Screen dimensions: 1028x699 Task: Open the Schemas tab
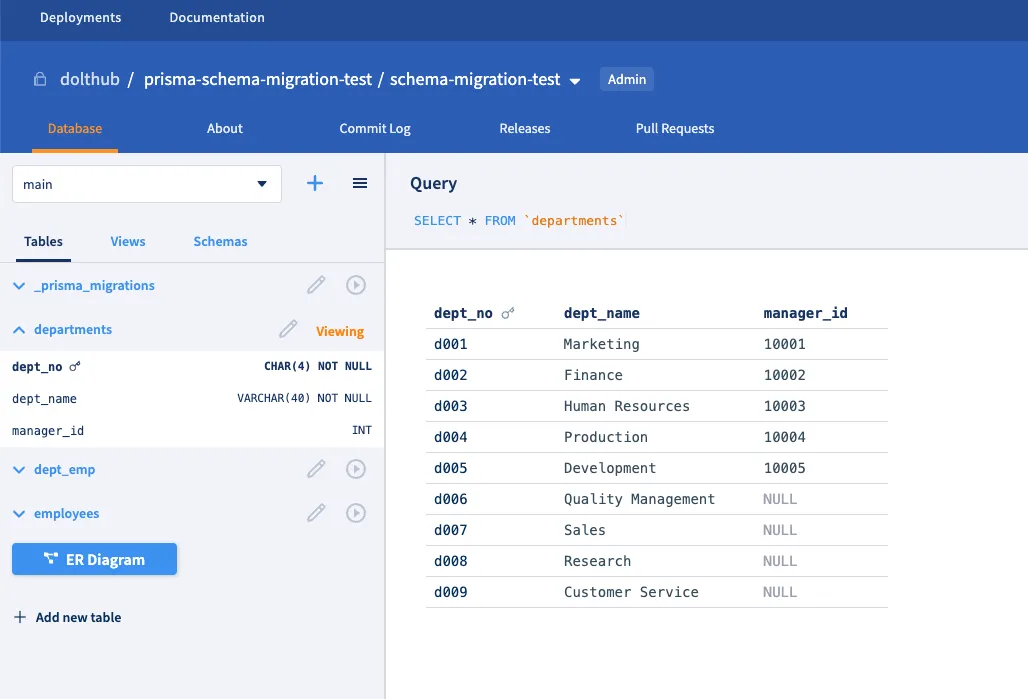(x=220, y=241)
